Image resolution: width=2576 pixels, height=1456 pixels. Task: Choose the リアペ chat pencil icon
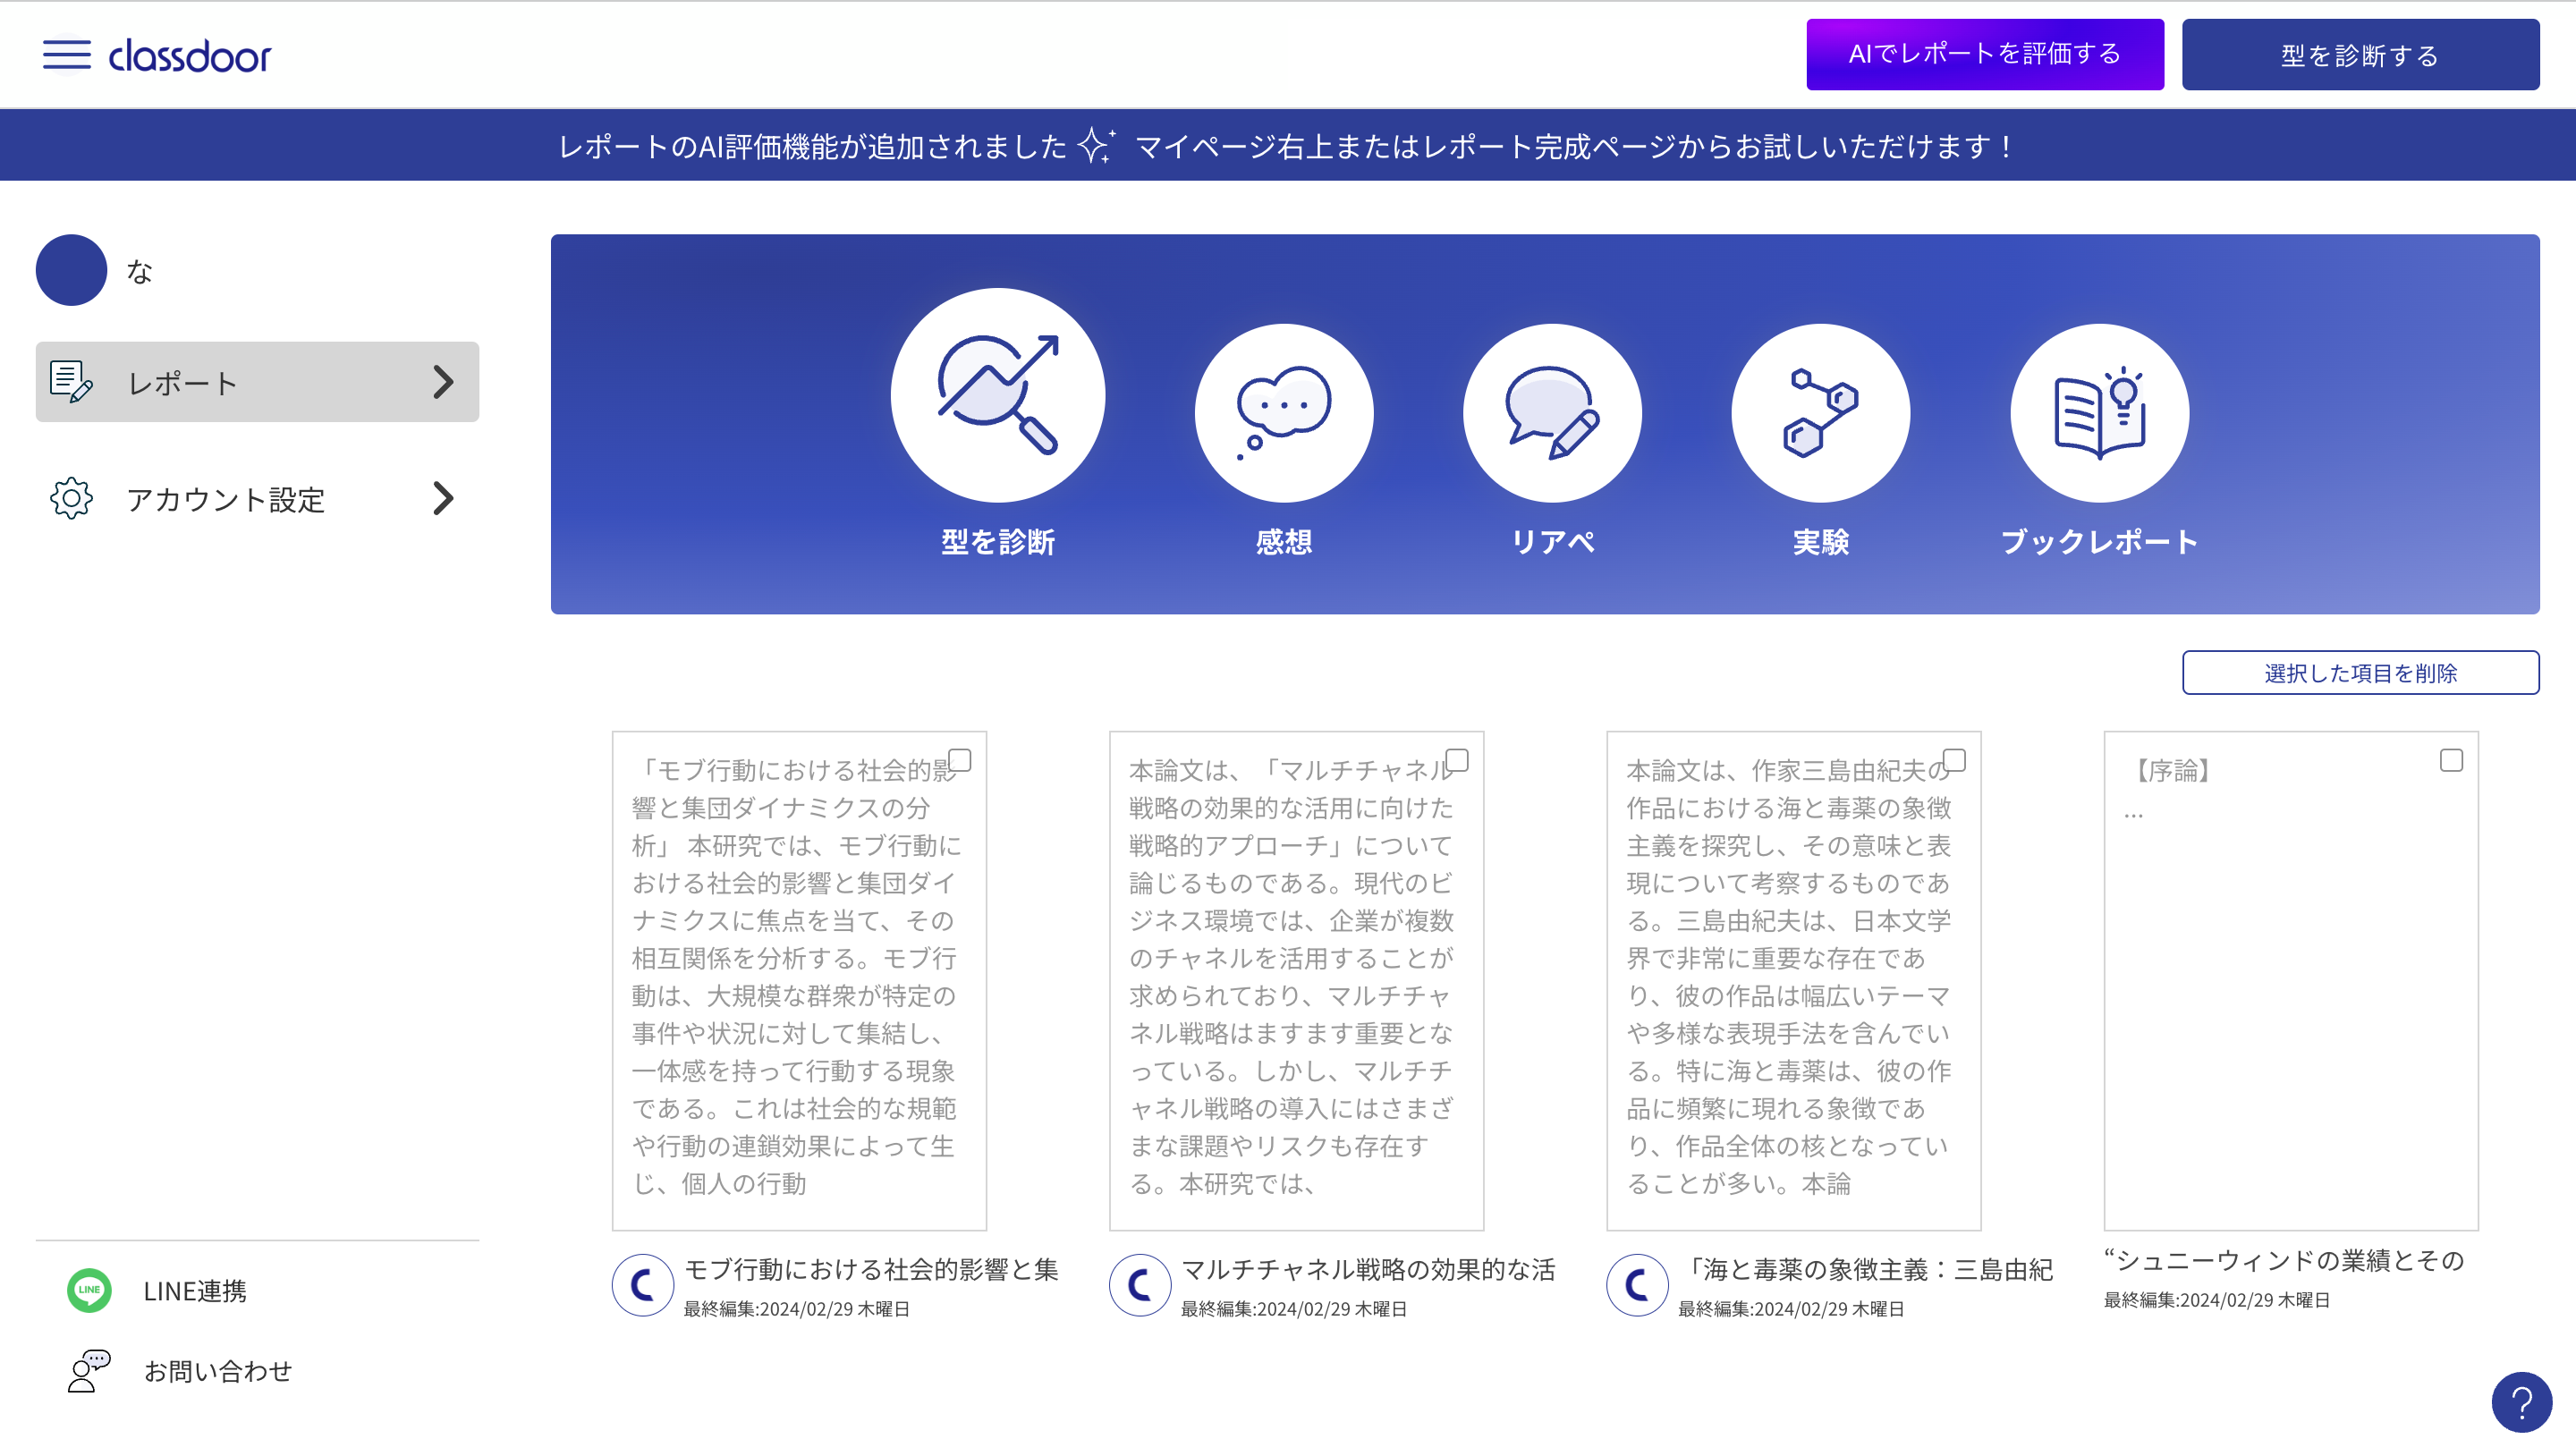click(1551, 413)
